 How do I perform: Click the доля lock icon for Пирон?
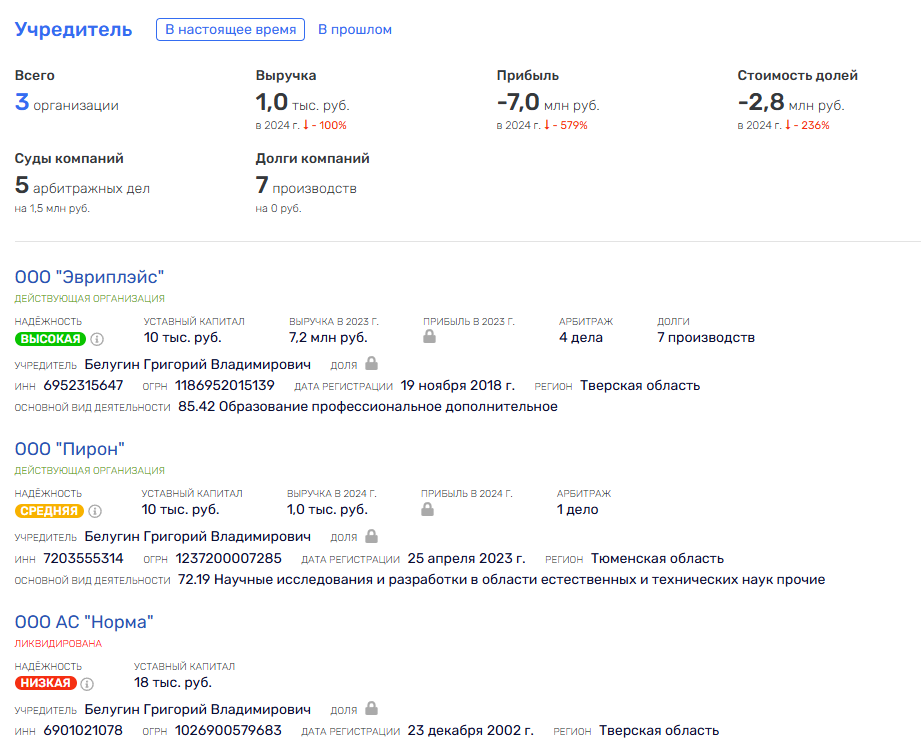(371, 536)
